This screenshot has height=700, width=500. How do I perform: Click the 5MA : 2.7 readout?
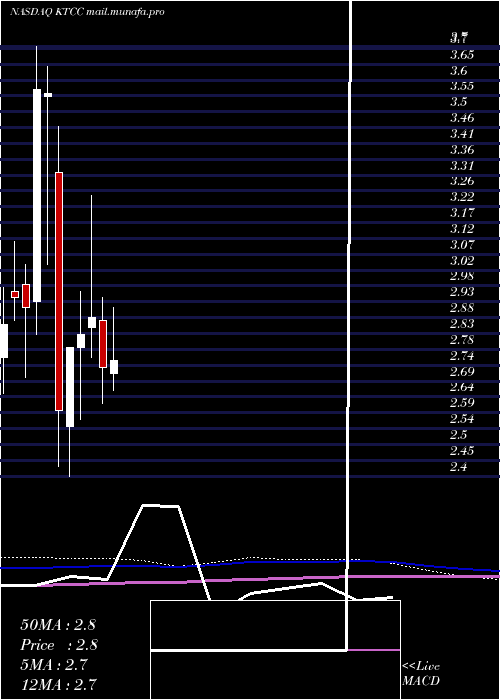pyautogui.click(x=54, y=665)
